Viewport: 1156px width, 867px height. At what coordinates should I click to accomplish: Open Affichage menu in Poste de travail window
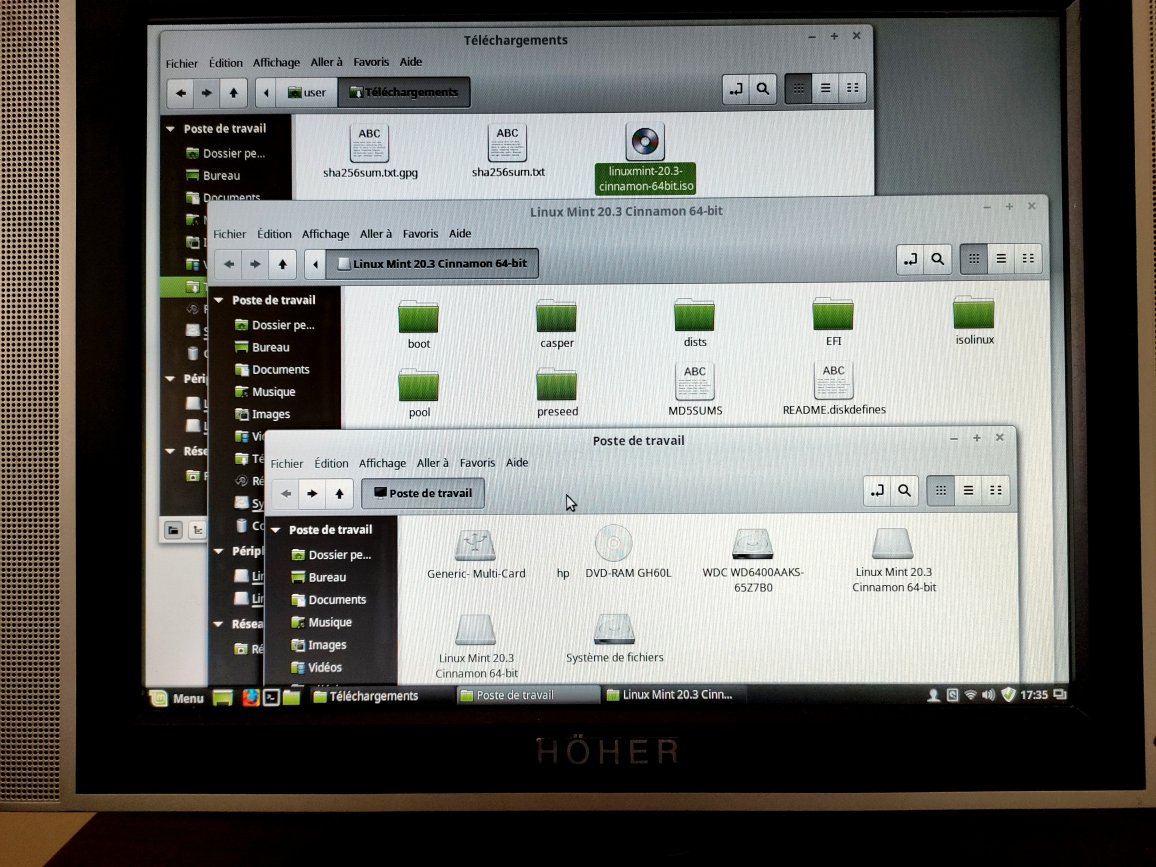[382, 463]
